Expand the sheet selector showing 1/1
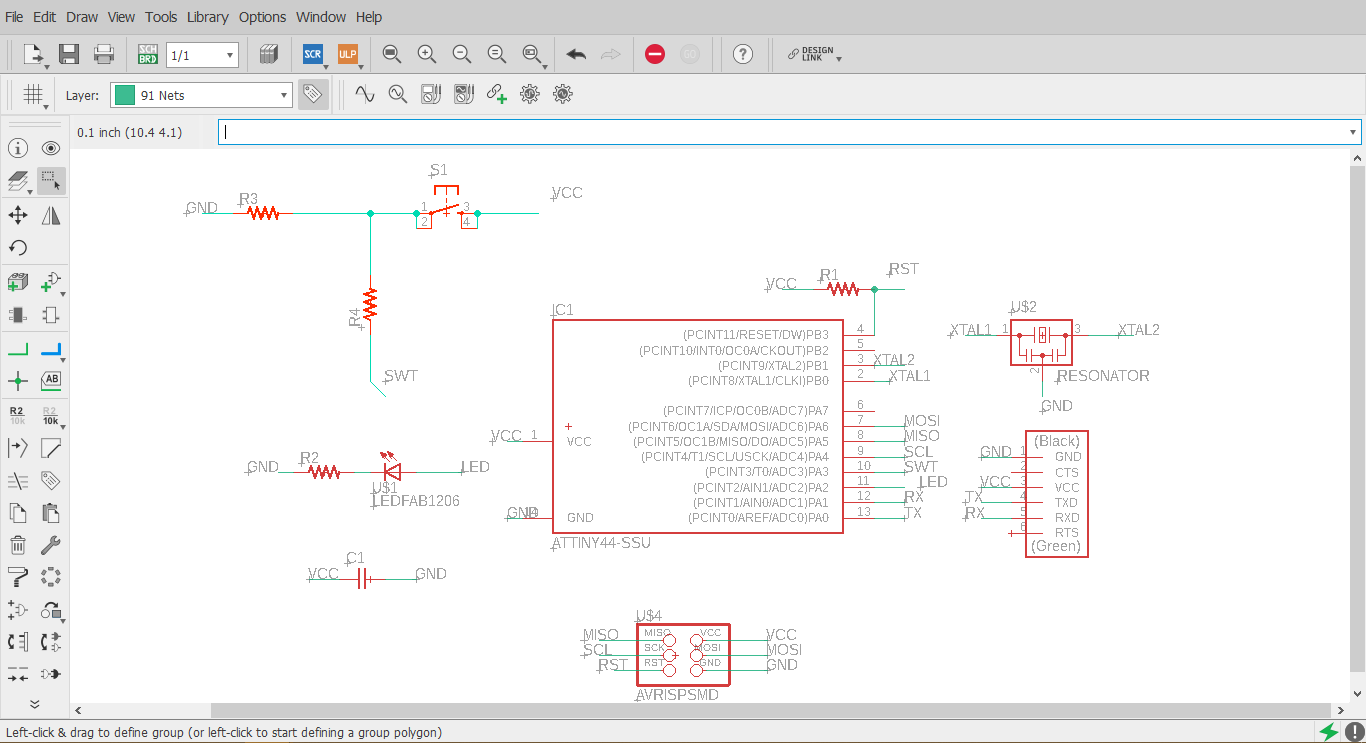 202,55
